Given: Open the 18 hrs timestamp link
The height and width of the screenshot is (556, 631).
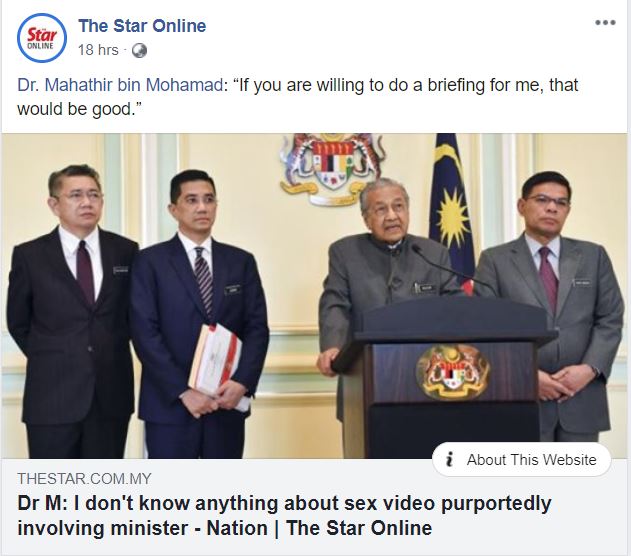Looking at the screenshot, I should click(98, 50).
